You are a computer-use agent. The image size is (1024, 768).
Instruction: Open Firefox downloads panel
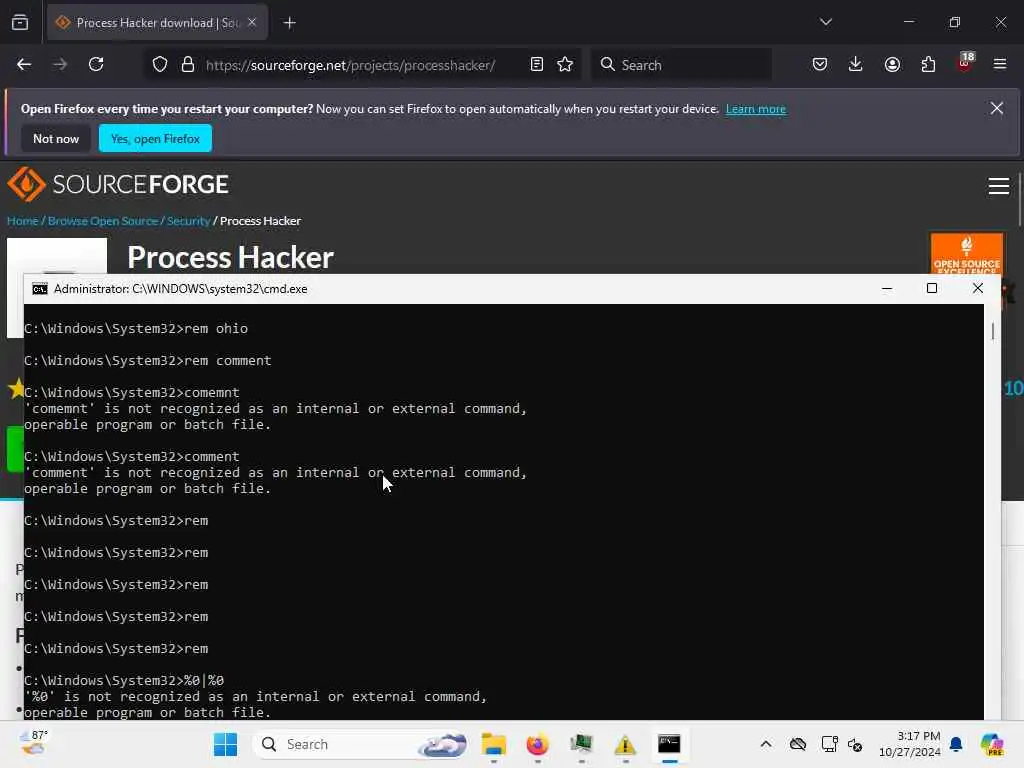tap(856, 65)
